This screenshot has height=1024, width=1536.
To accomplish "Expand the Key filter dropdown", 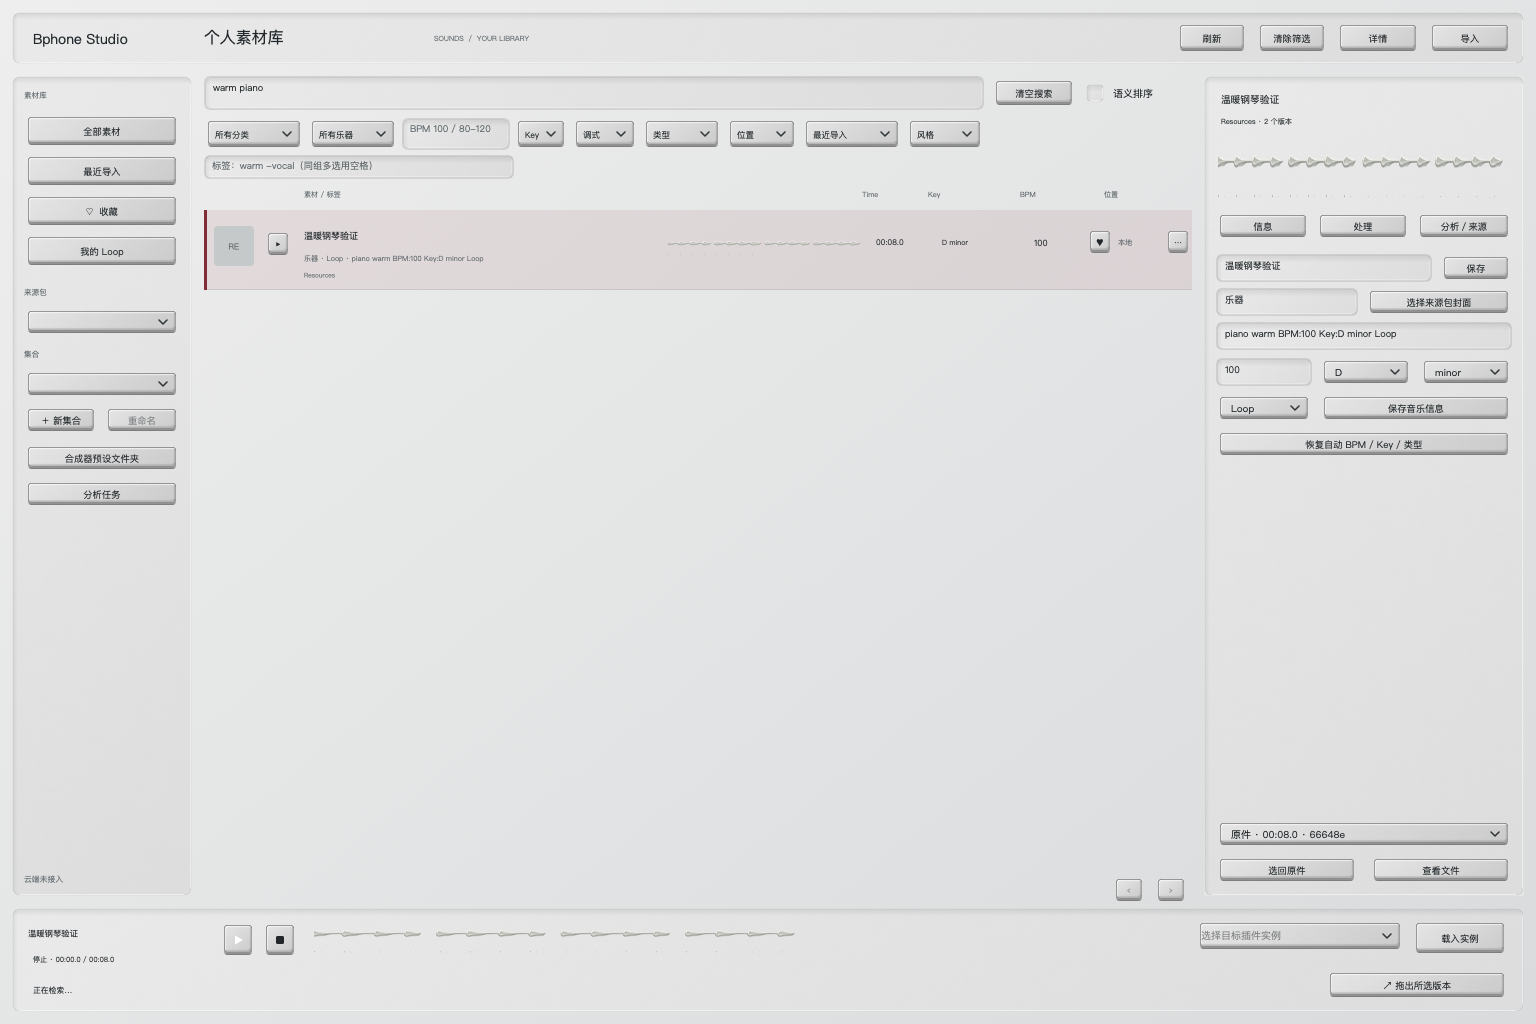I will pyautogui.click(x=541, y=134).
